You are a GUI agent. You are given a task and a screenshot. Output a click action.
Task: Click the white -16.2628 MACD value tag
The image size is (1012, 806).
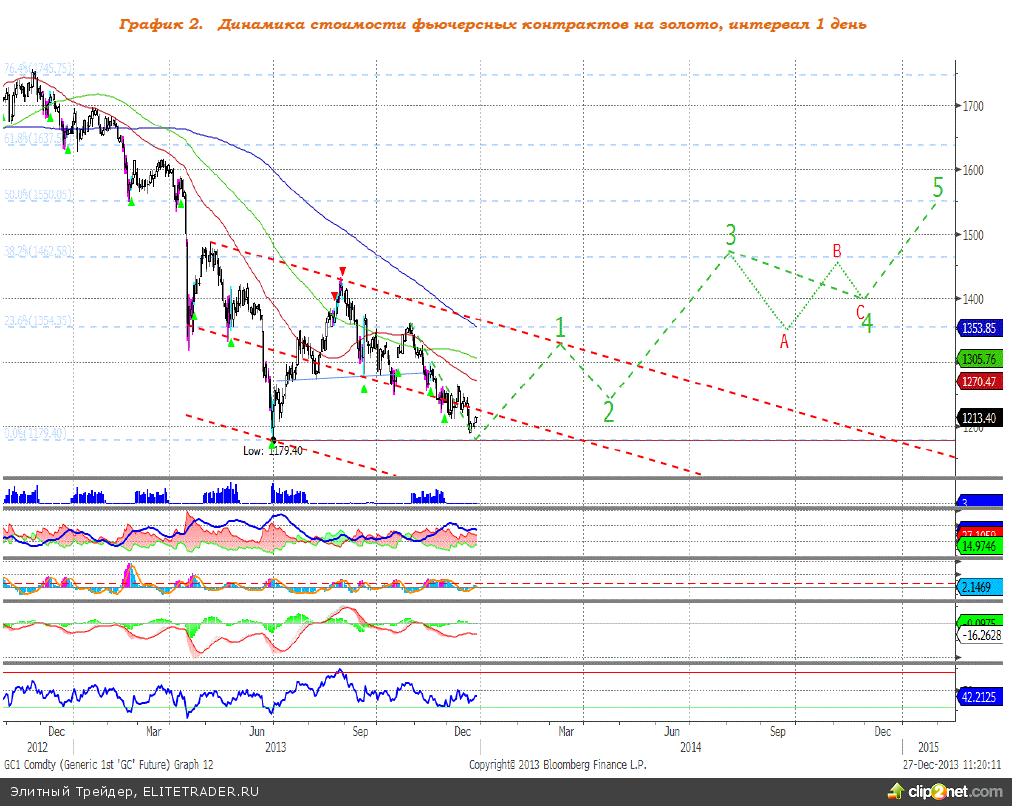tap(982, 634)
